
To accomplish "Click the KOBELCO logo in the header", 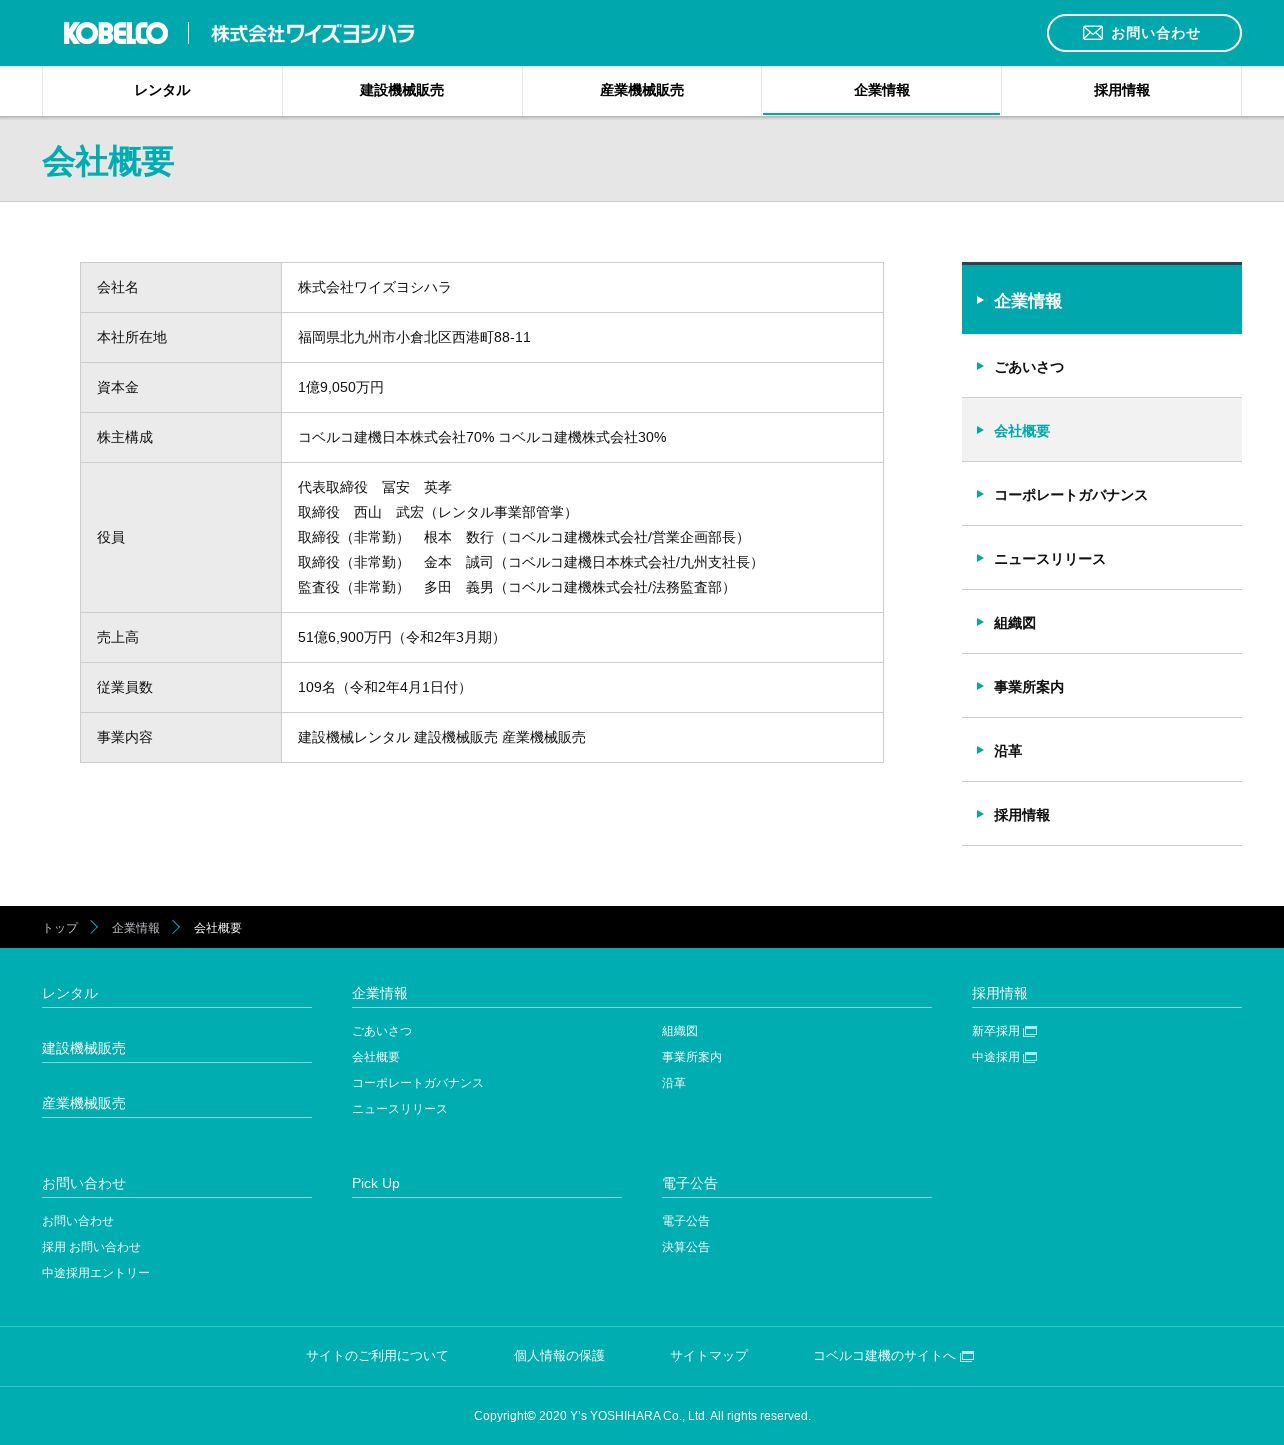I will pyautogui.click(x=116, y=33).
